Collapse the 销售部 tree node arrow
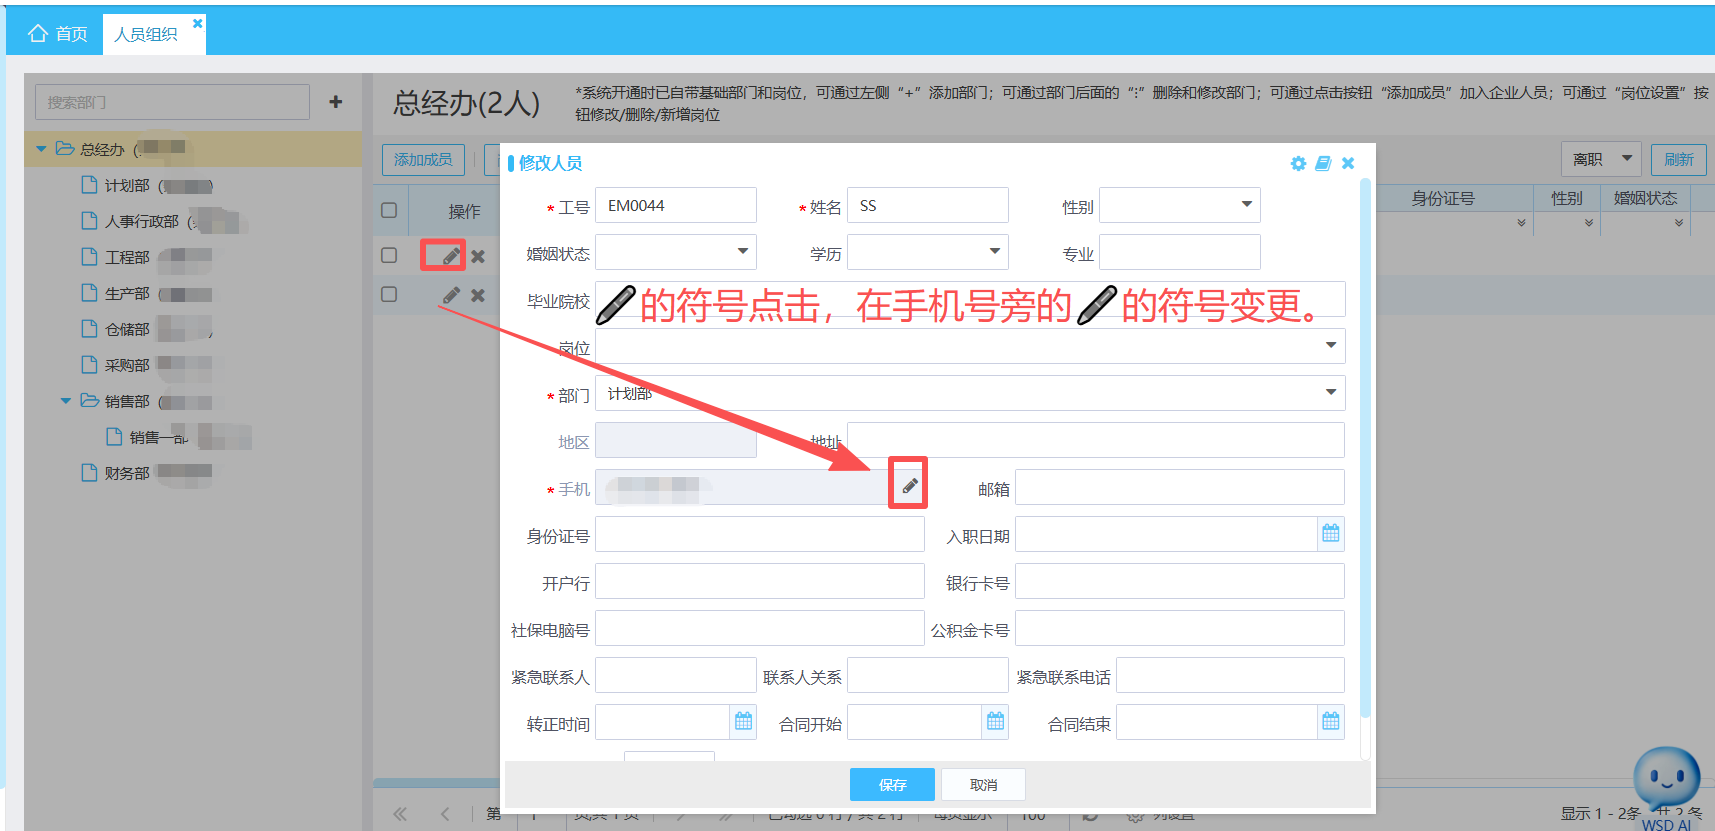 click(x=66, y=401)
